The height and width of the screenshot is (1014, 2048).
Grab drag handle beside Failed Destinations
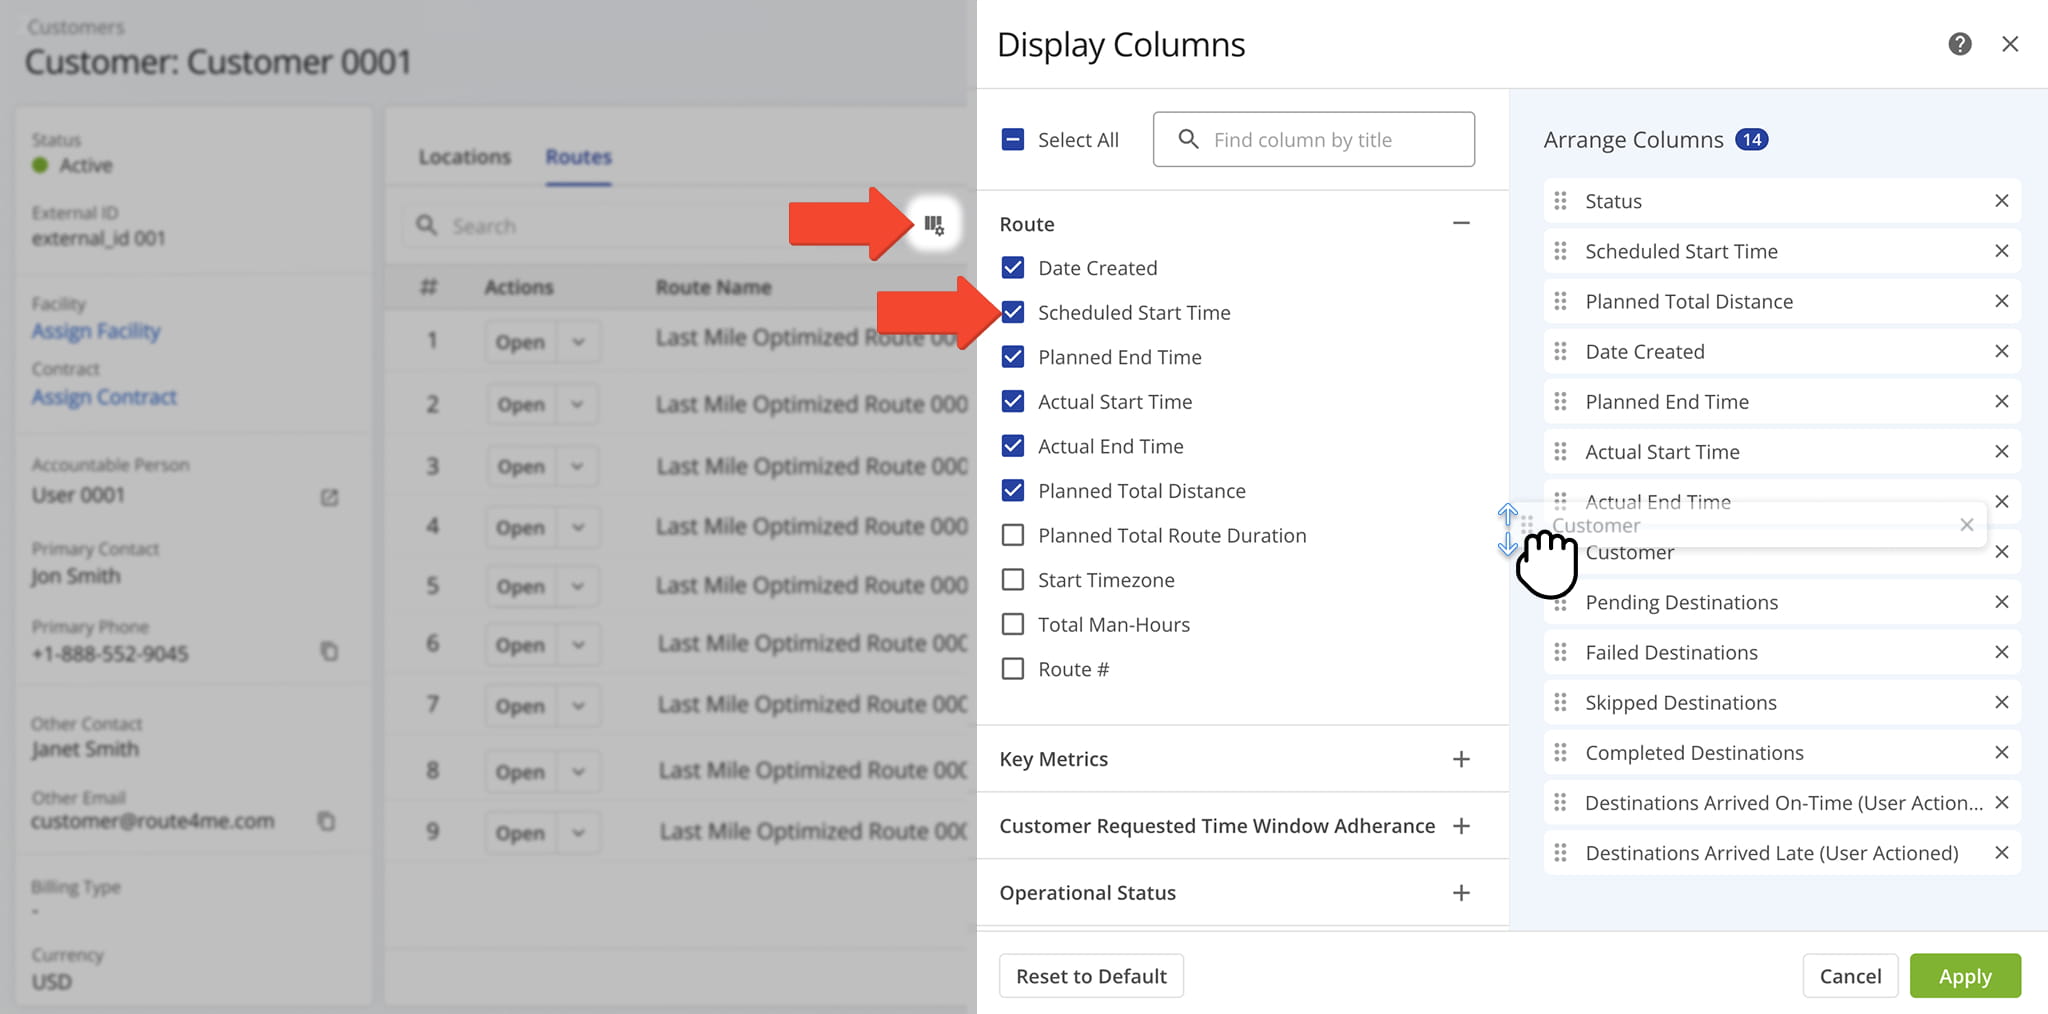pyautogui.click(x=1560, y=652)
